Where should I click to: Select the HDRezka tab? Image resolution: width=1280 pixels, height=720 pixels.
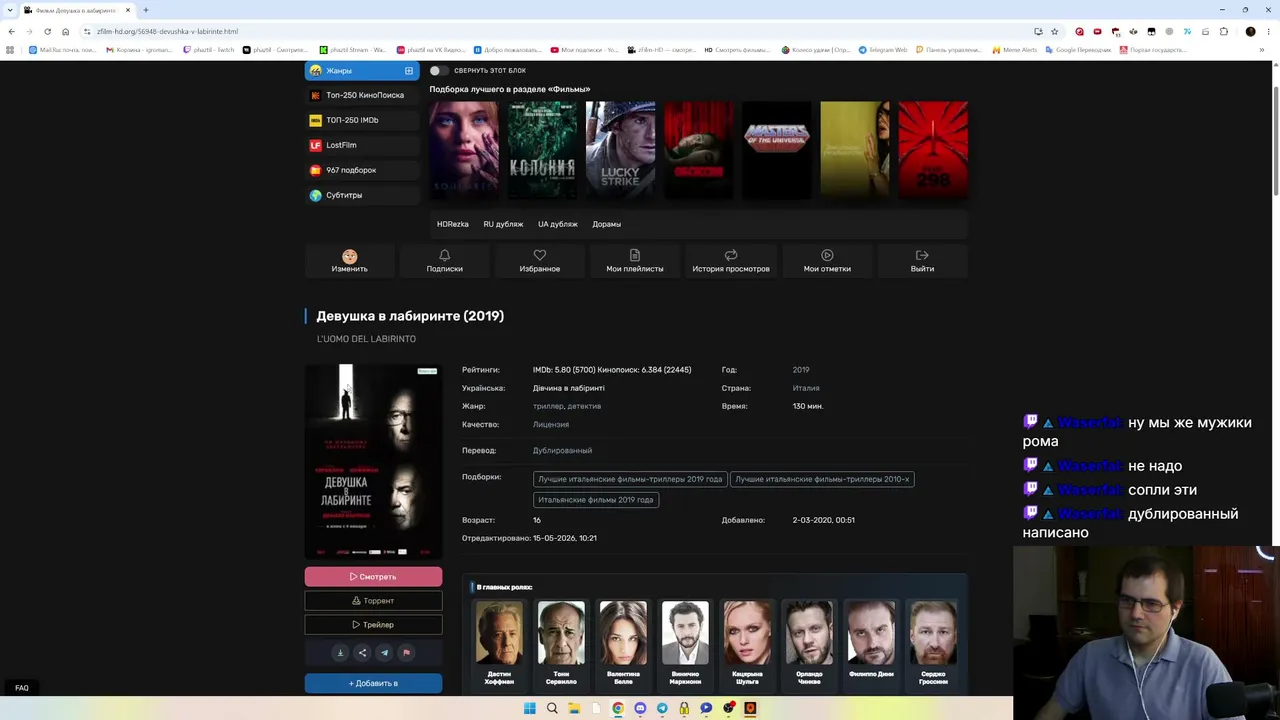452,224
